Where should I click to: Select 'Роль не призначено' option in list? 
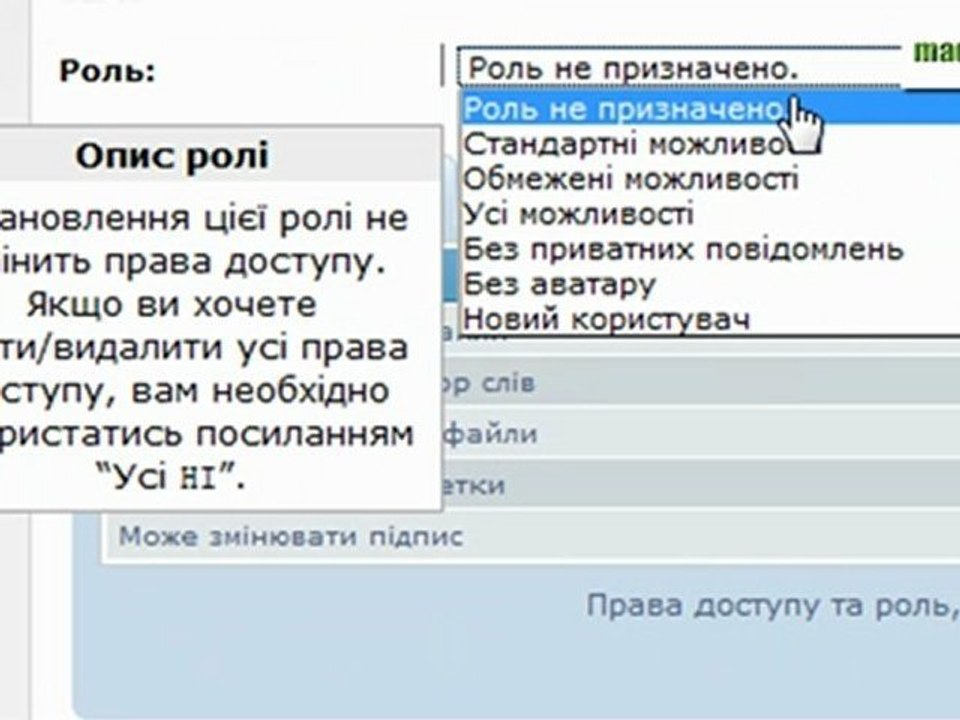pos(711,109)
